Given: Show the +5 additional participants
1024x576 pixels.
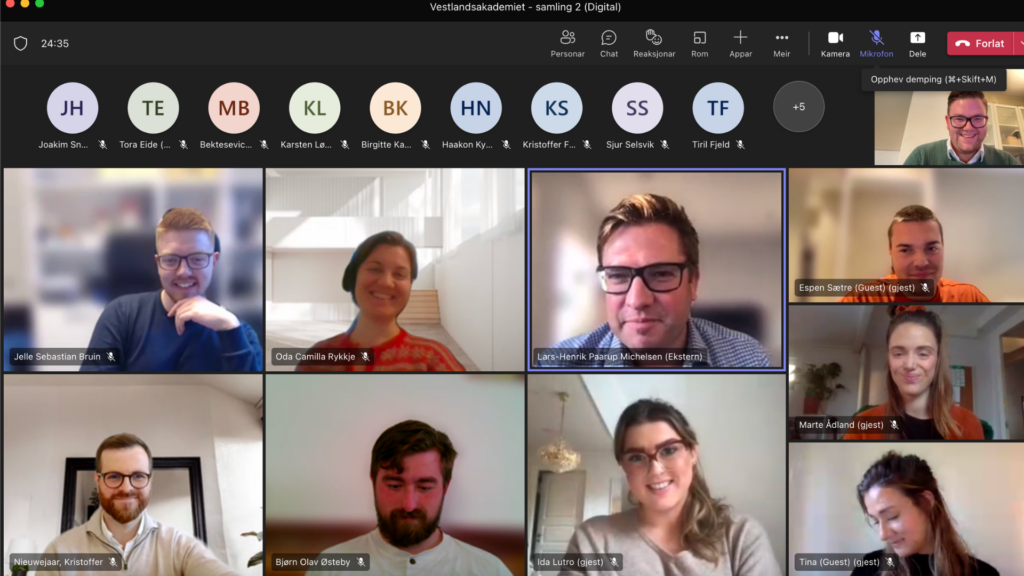Looking at the screenshot, I should [799, 107].
